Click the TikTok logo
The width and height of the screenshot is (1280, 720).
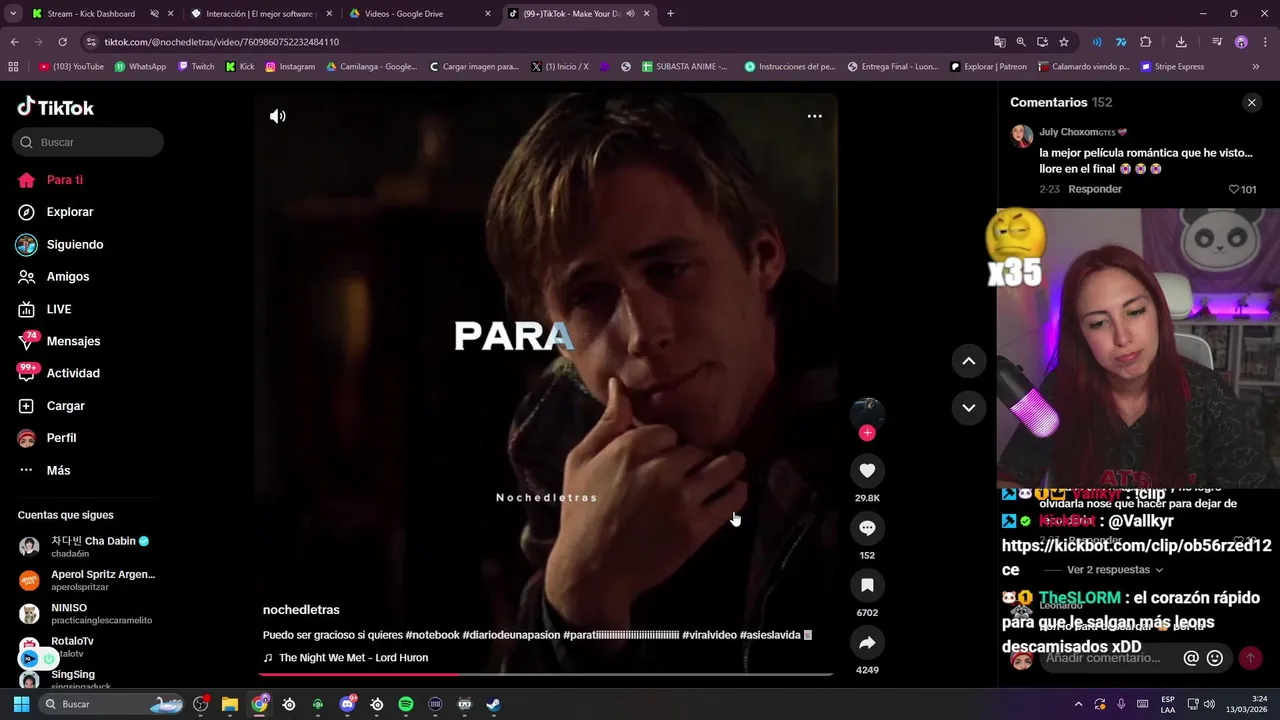tap(56, 107)
